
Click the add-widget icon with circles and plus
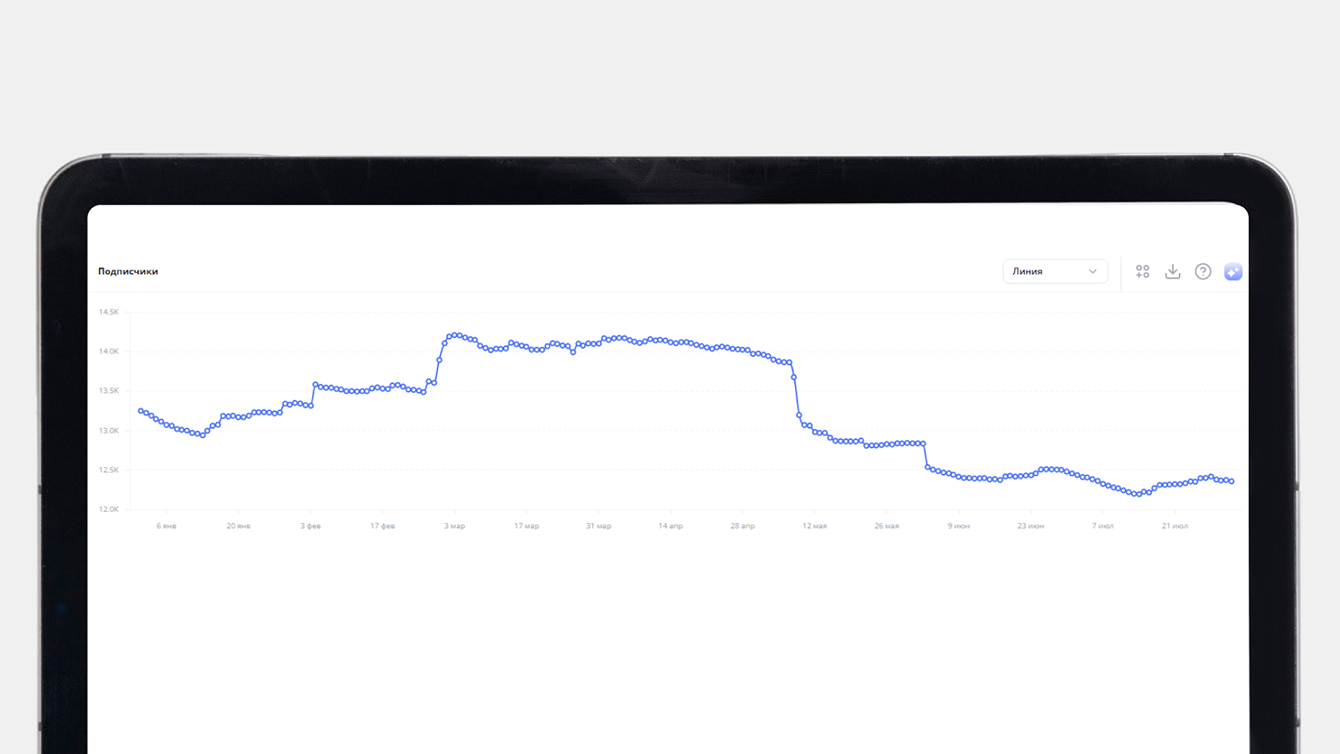1143,271
